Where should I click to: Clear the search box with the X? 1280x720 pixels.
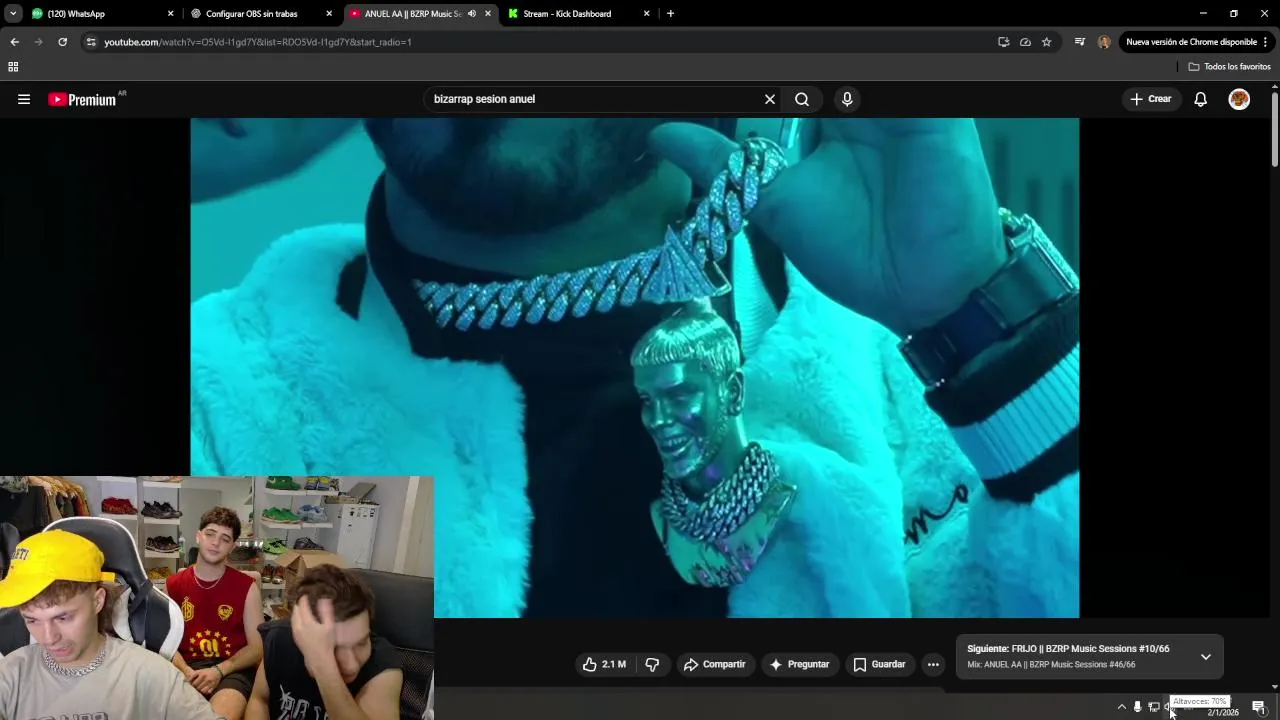(770, 99)
